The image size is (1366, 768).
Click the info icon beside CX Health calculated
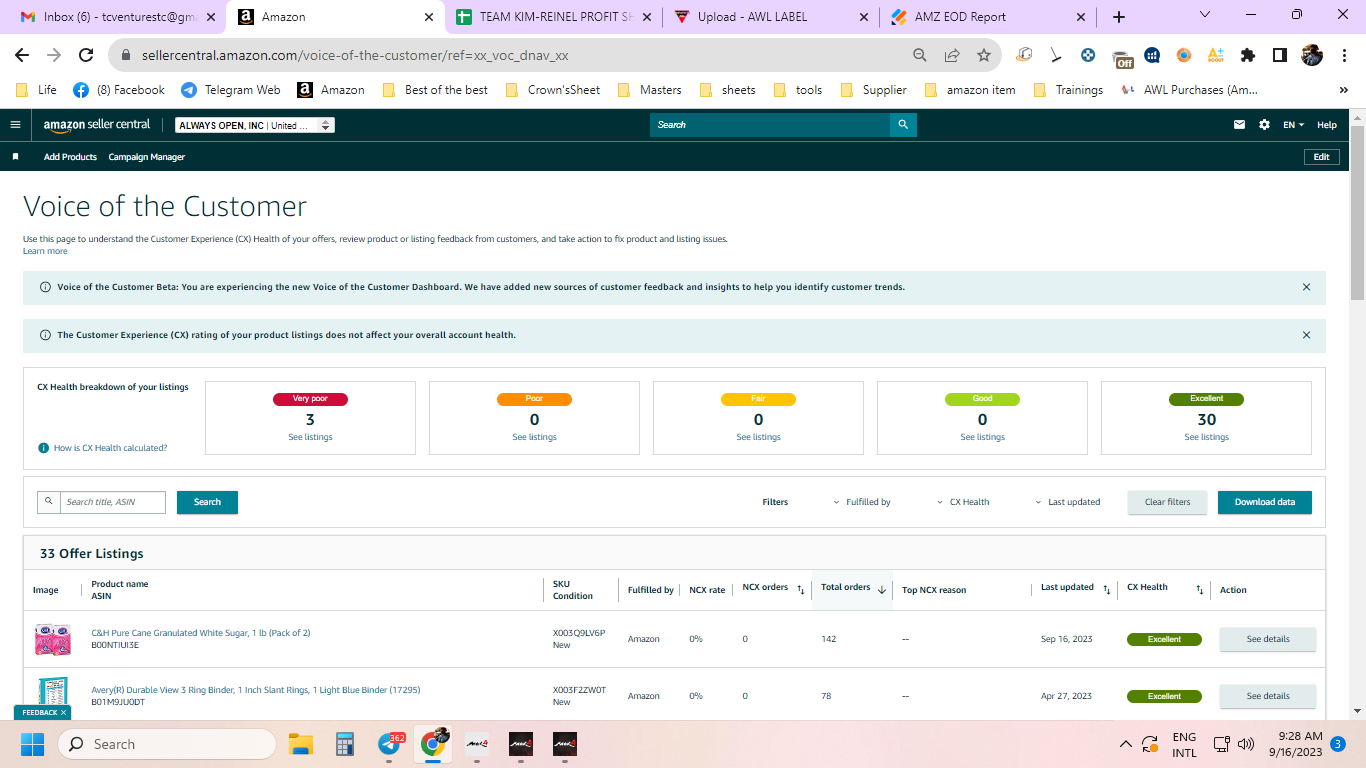pyautogui.click(x=43, y=448)
